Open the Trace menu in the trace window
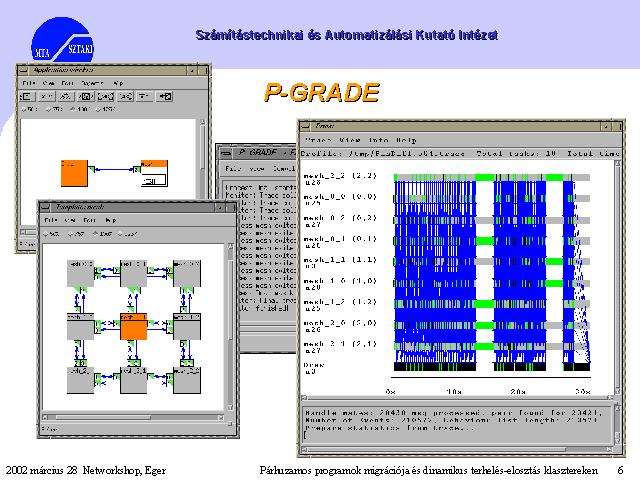The height and width of the screenshot is (480, 640). 318,140
